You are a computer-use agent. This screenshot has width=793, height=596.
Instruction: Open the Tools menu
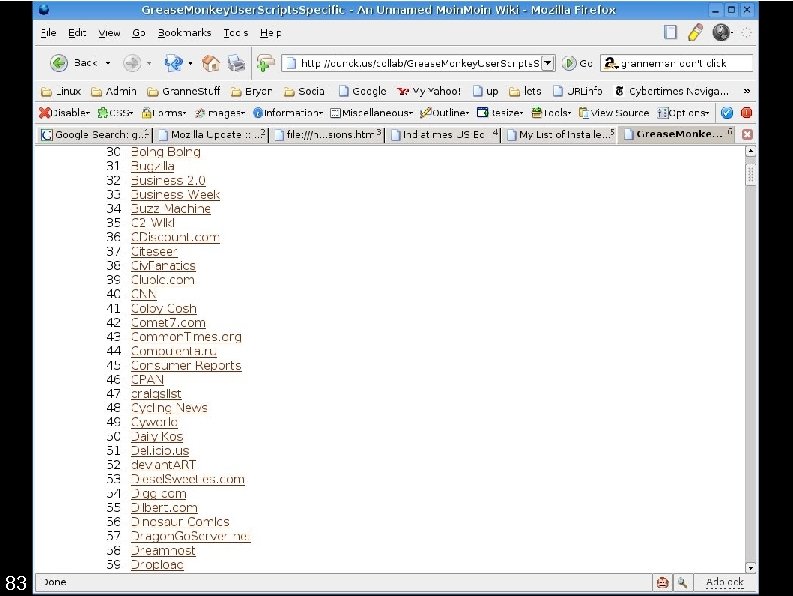tap(236, 33)
